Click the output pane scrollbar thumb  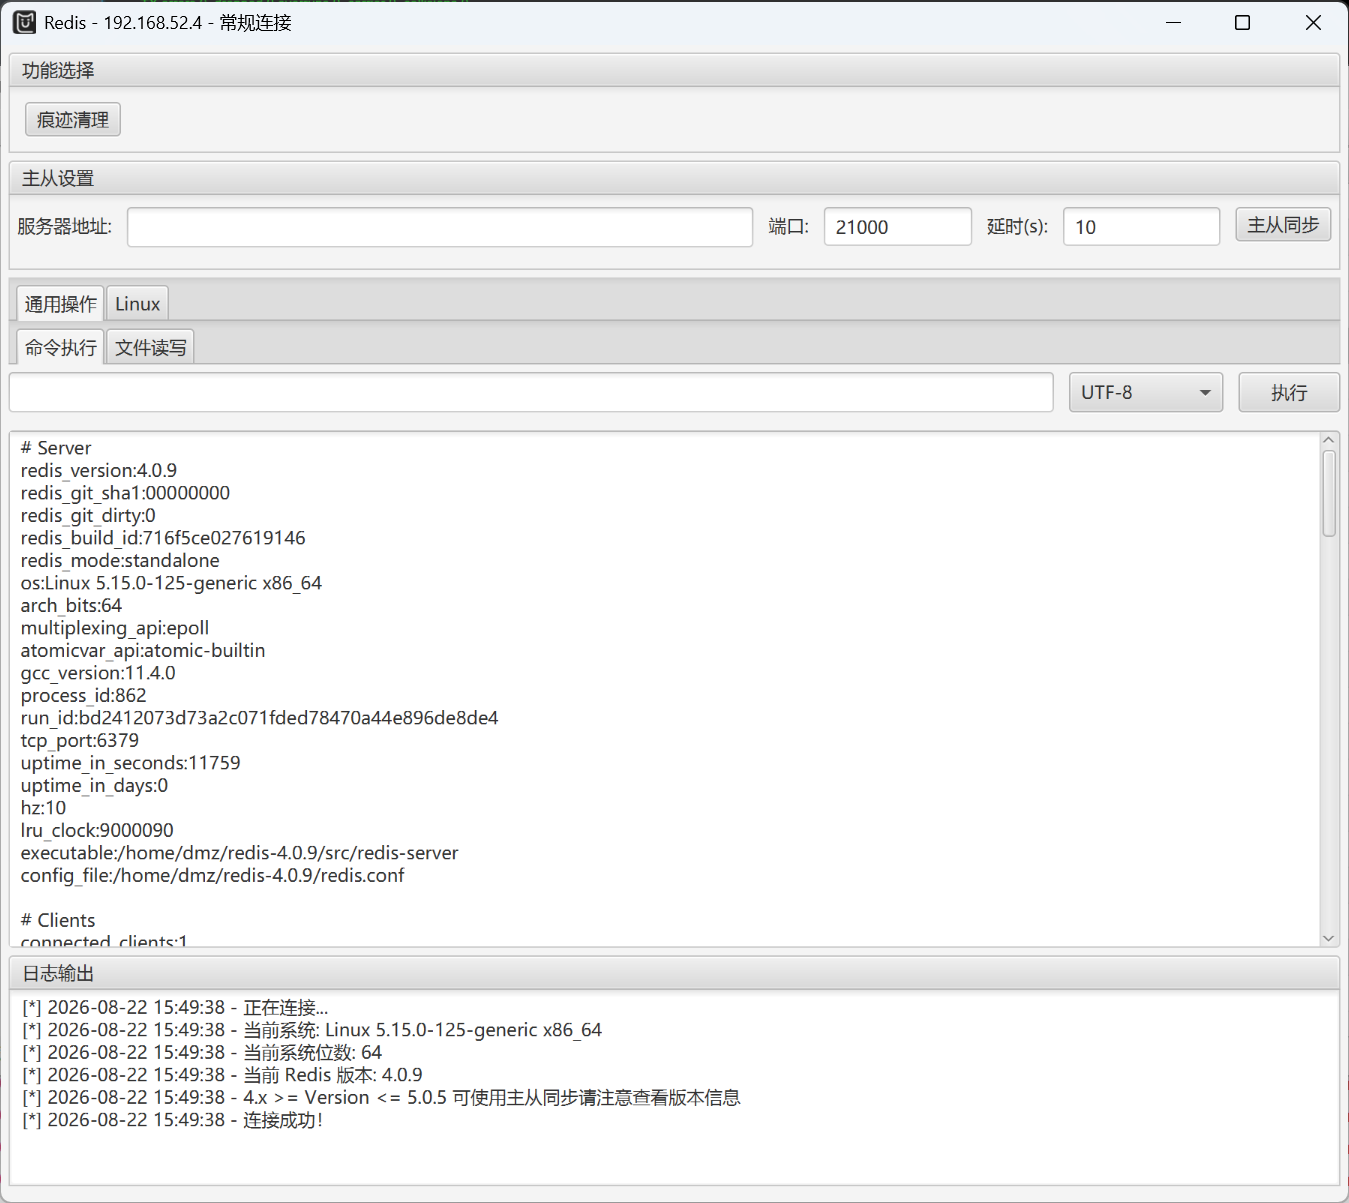tap(1329, 493)
